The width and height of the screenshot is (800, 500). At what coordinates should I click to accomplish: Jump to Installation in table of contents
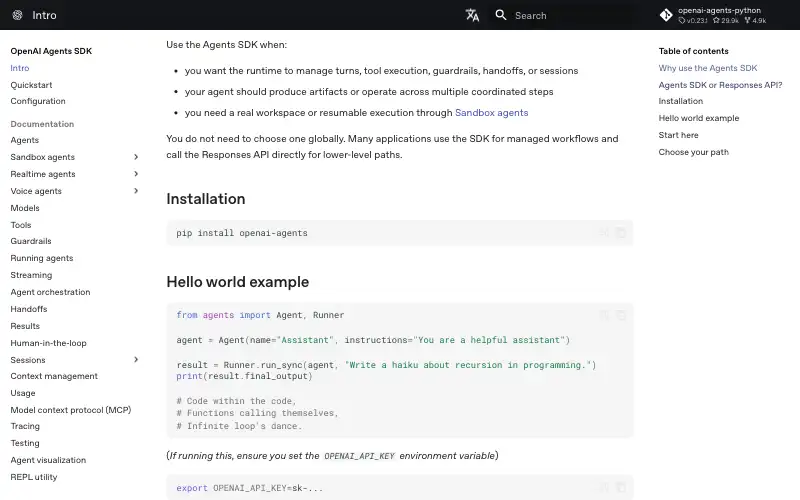pos(681,101)
